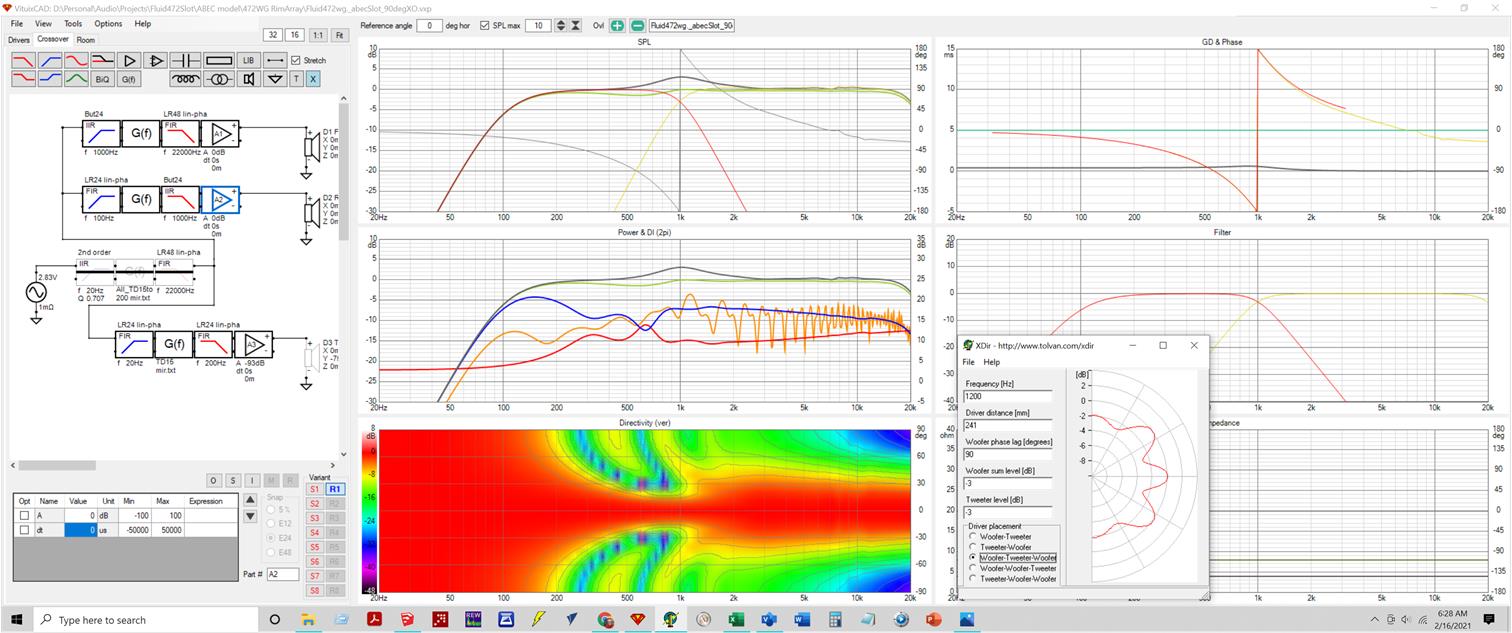Click the highlighted X toolbar button
Image resolution: width=1512 pixels, height=633 pixels.
(x=313, y=78)
